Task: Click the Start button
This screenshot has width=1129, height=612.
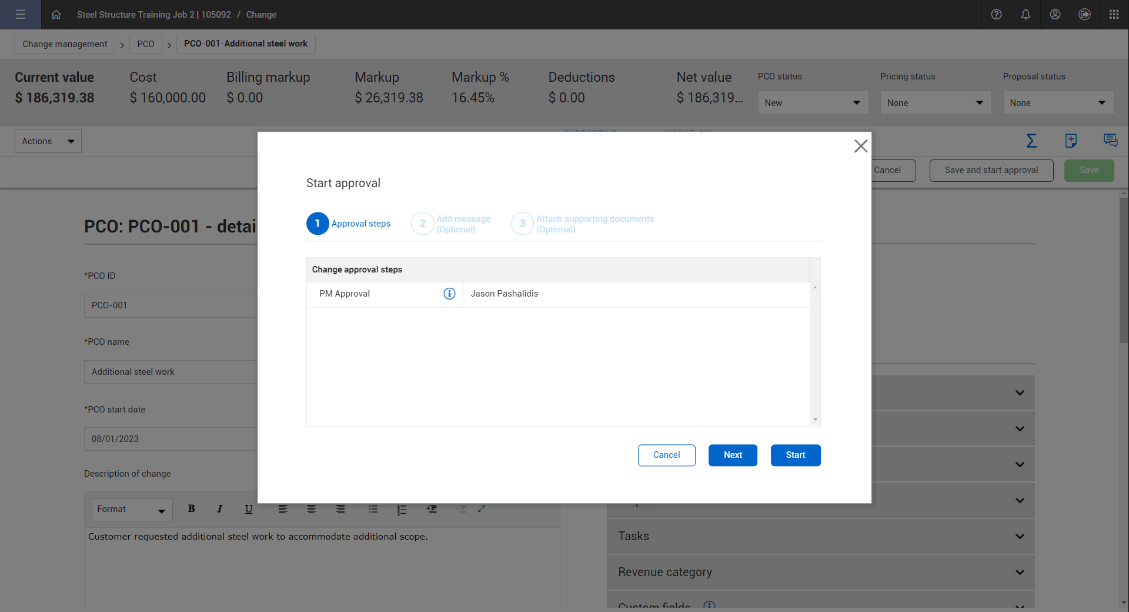Action: click(795, 455)
